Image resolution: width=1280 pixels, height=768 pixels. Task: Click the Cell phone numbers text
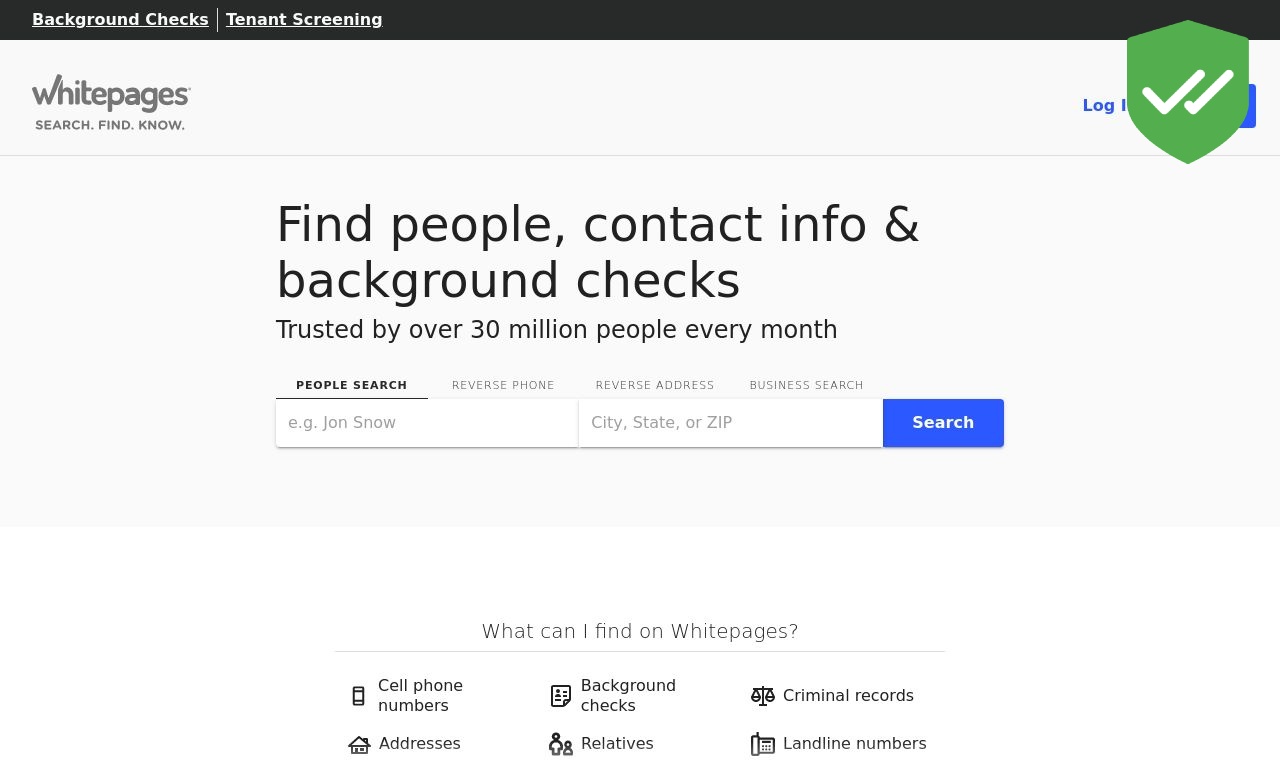420,695
